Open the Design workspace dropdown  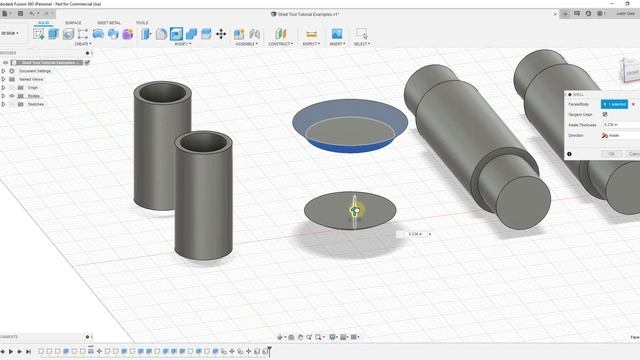pos(10,33)
